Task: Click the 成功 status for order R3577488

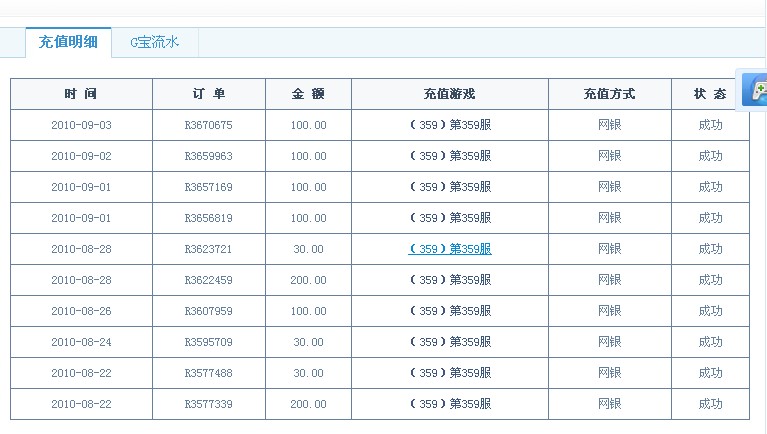Action: [710, 373]
